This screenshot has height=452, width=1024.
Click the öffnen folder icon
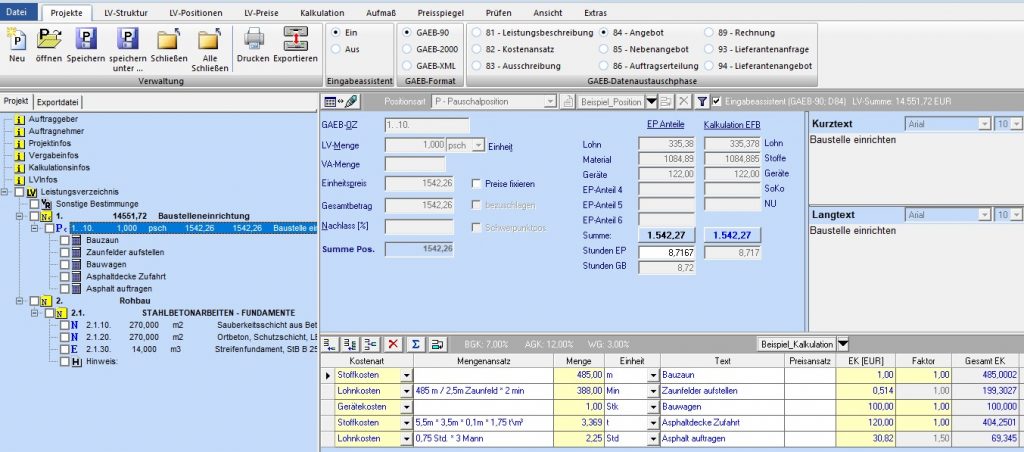point(49,39)
